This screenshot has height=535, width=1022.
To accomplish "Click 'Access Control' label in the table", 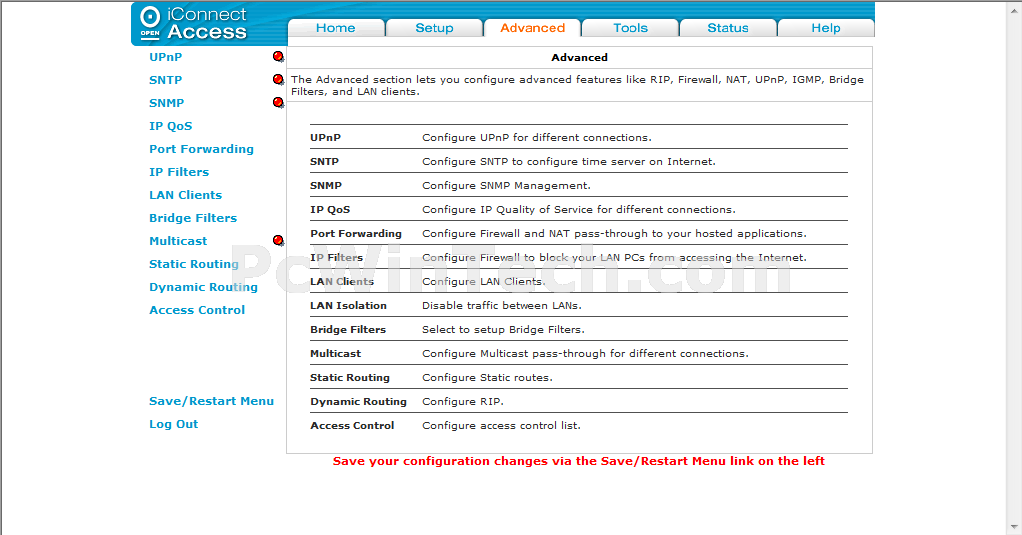I will click(352, 426).
